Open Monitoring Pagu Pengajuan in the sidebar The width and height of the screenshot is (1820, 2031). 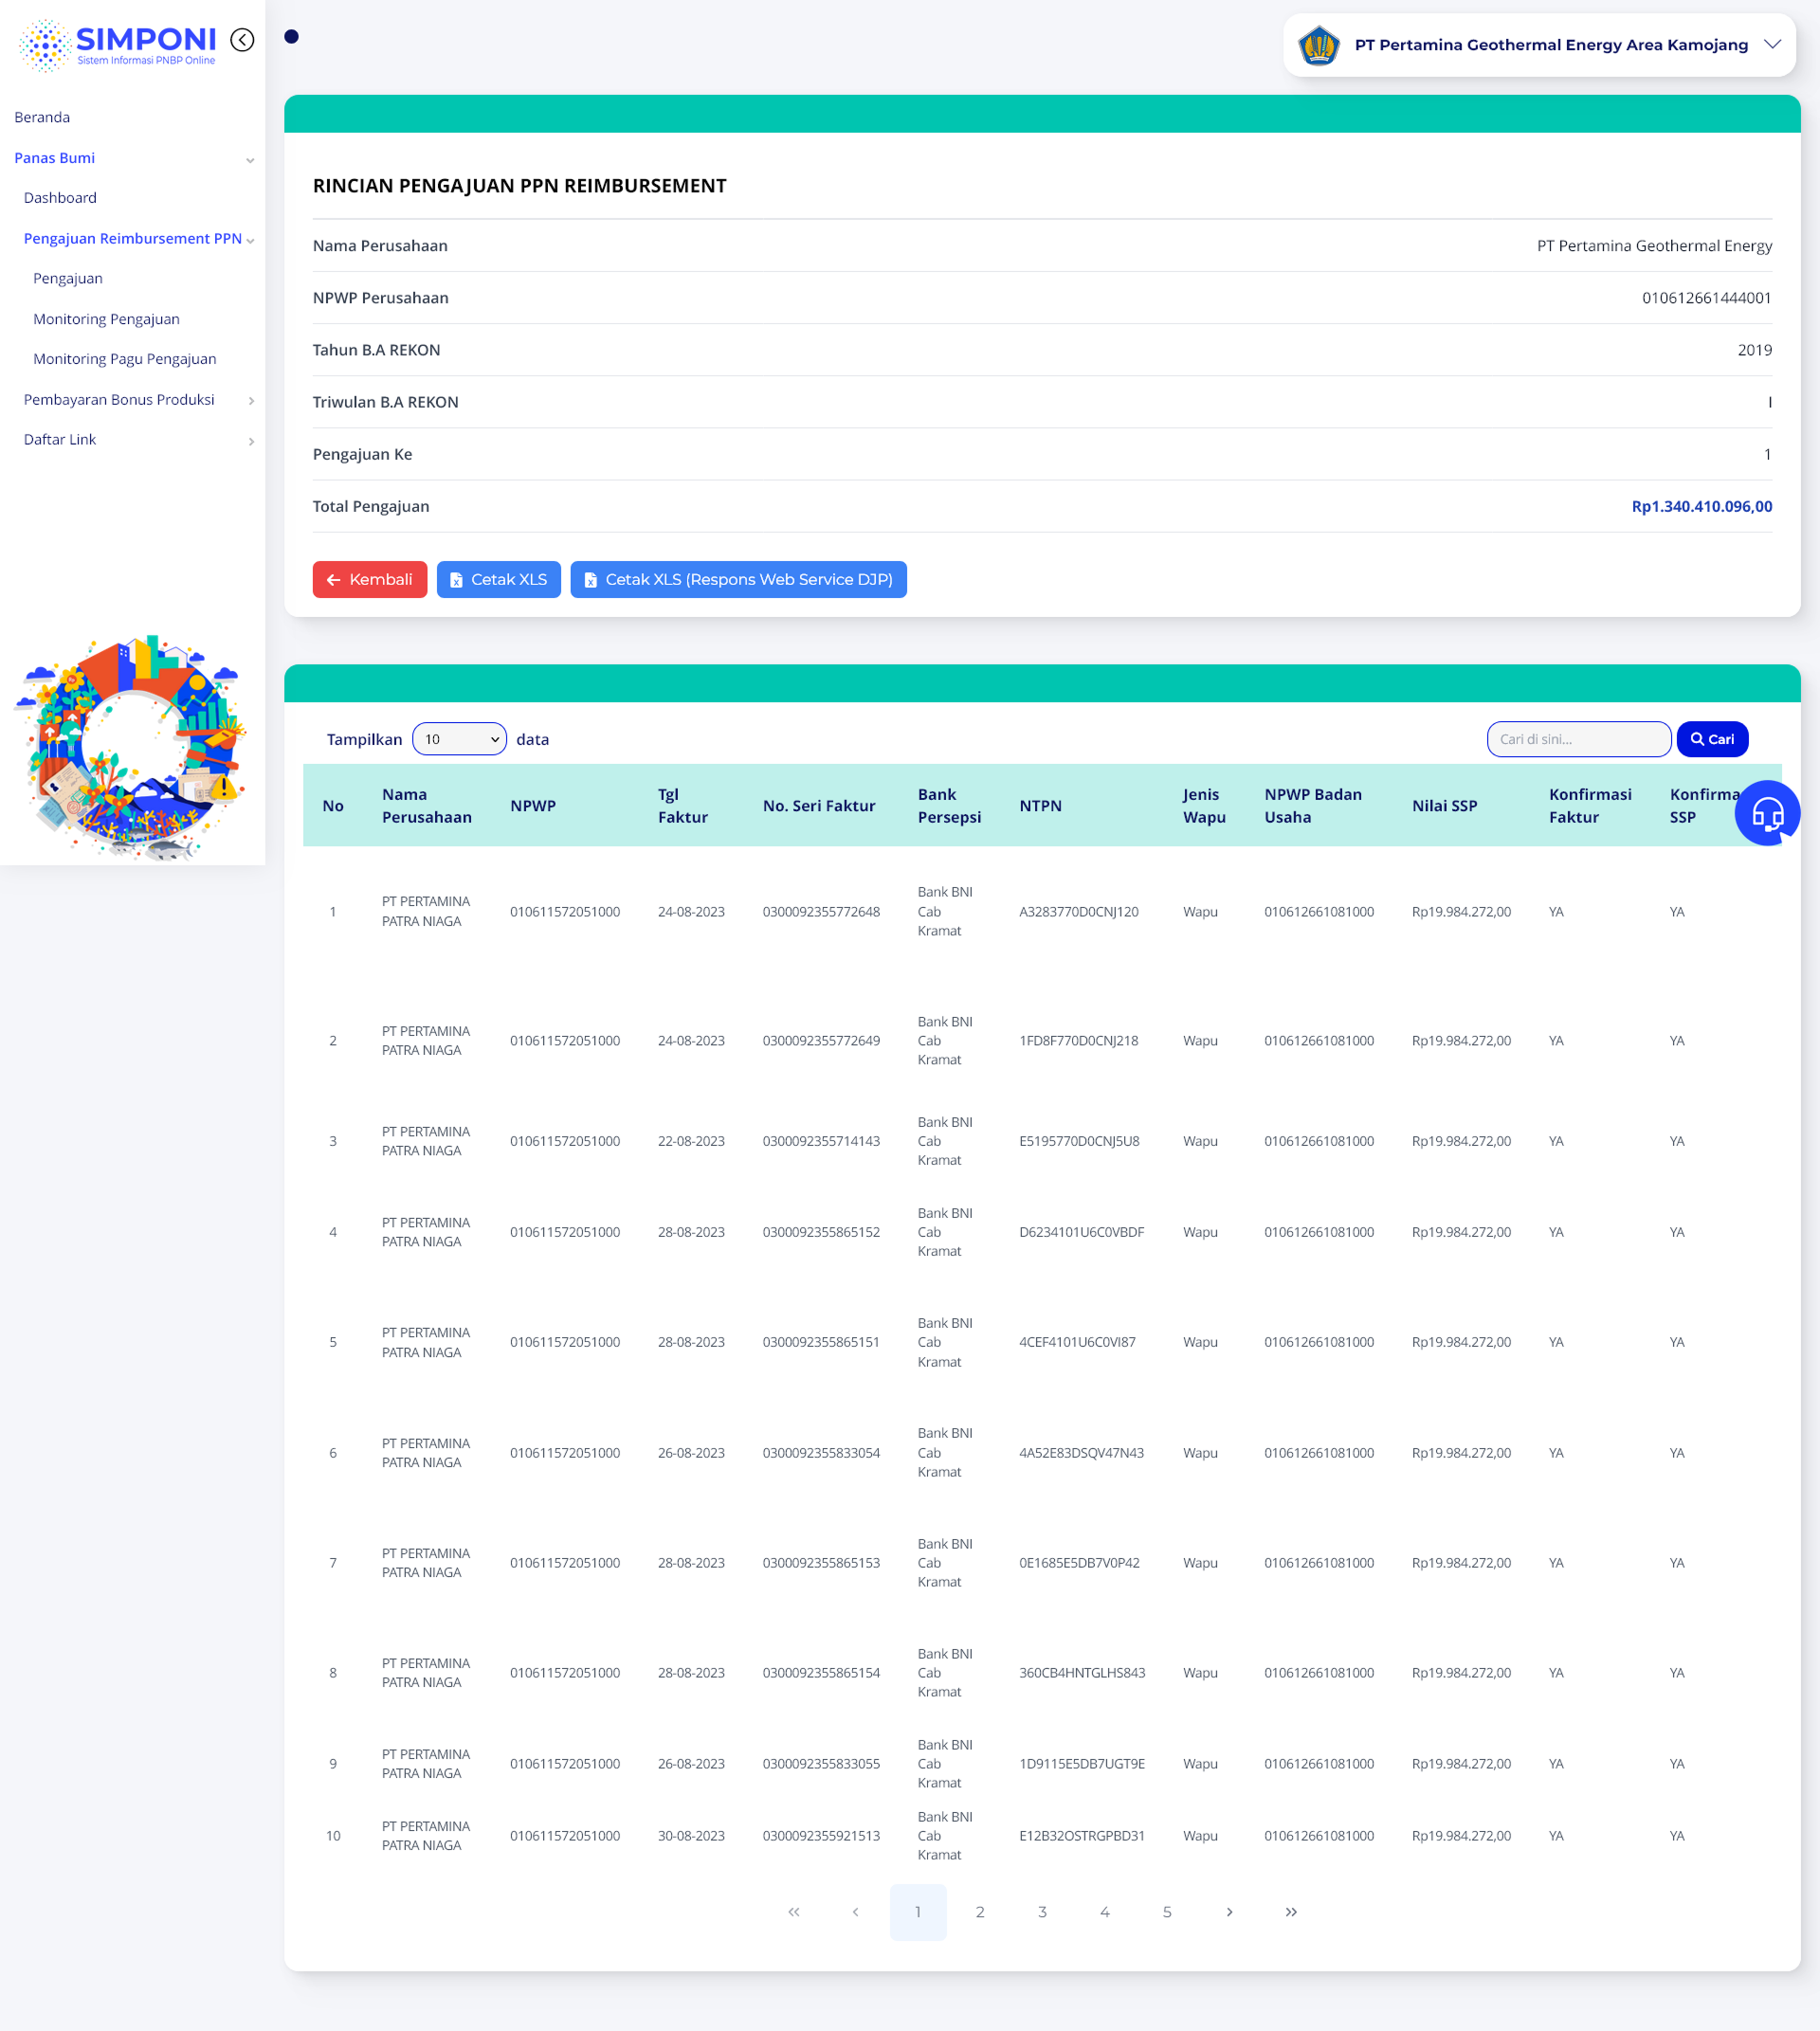(125, 359)
